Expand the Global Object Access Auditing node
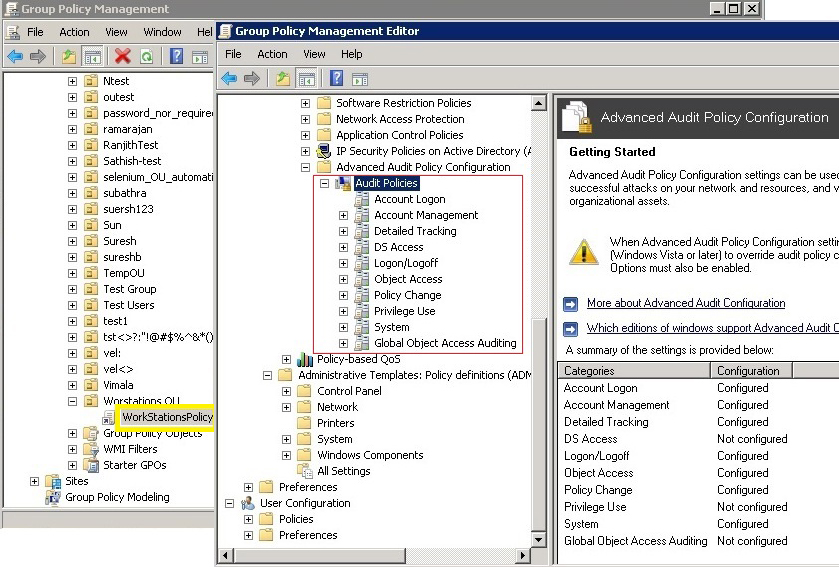Screen dimensions: 839x567 coord(343,343)
